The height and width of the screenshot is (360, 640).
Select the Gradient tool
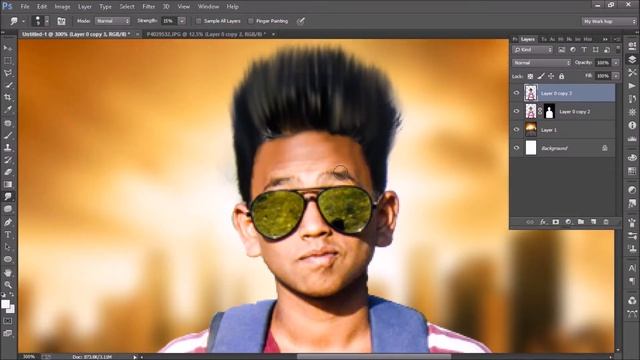pyautogui.click(x=8, y=184)
